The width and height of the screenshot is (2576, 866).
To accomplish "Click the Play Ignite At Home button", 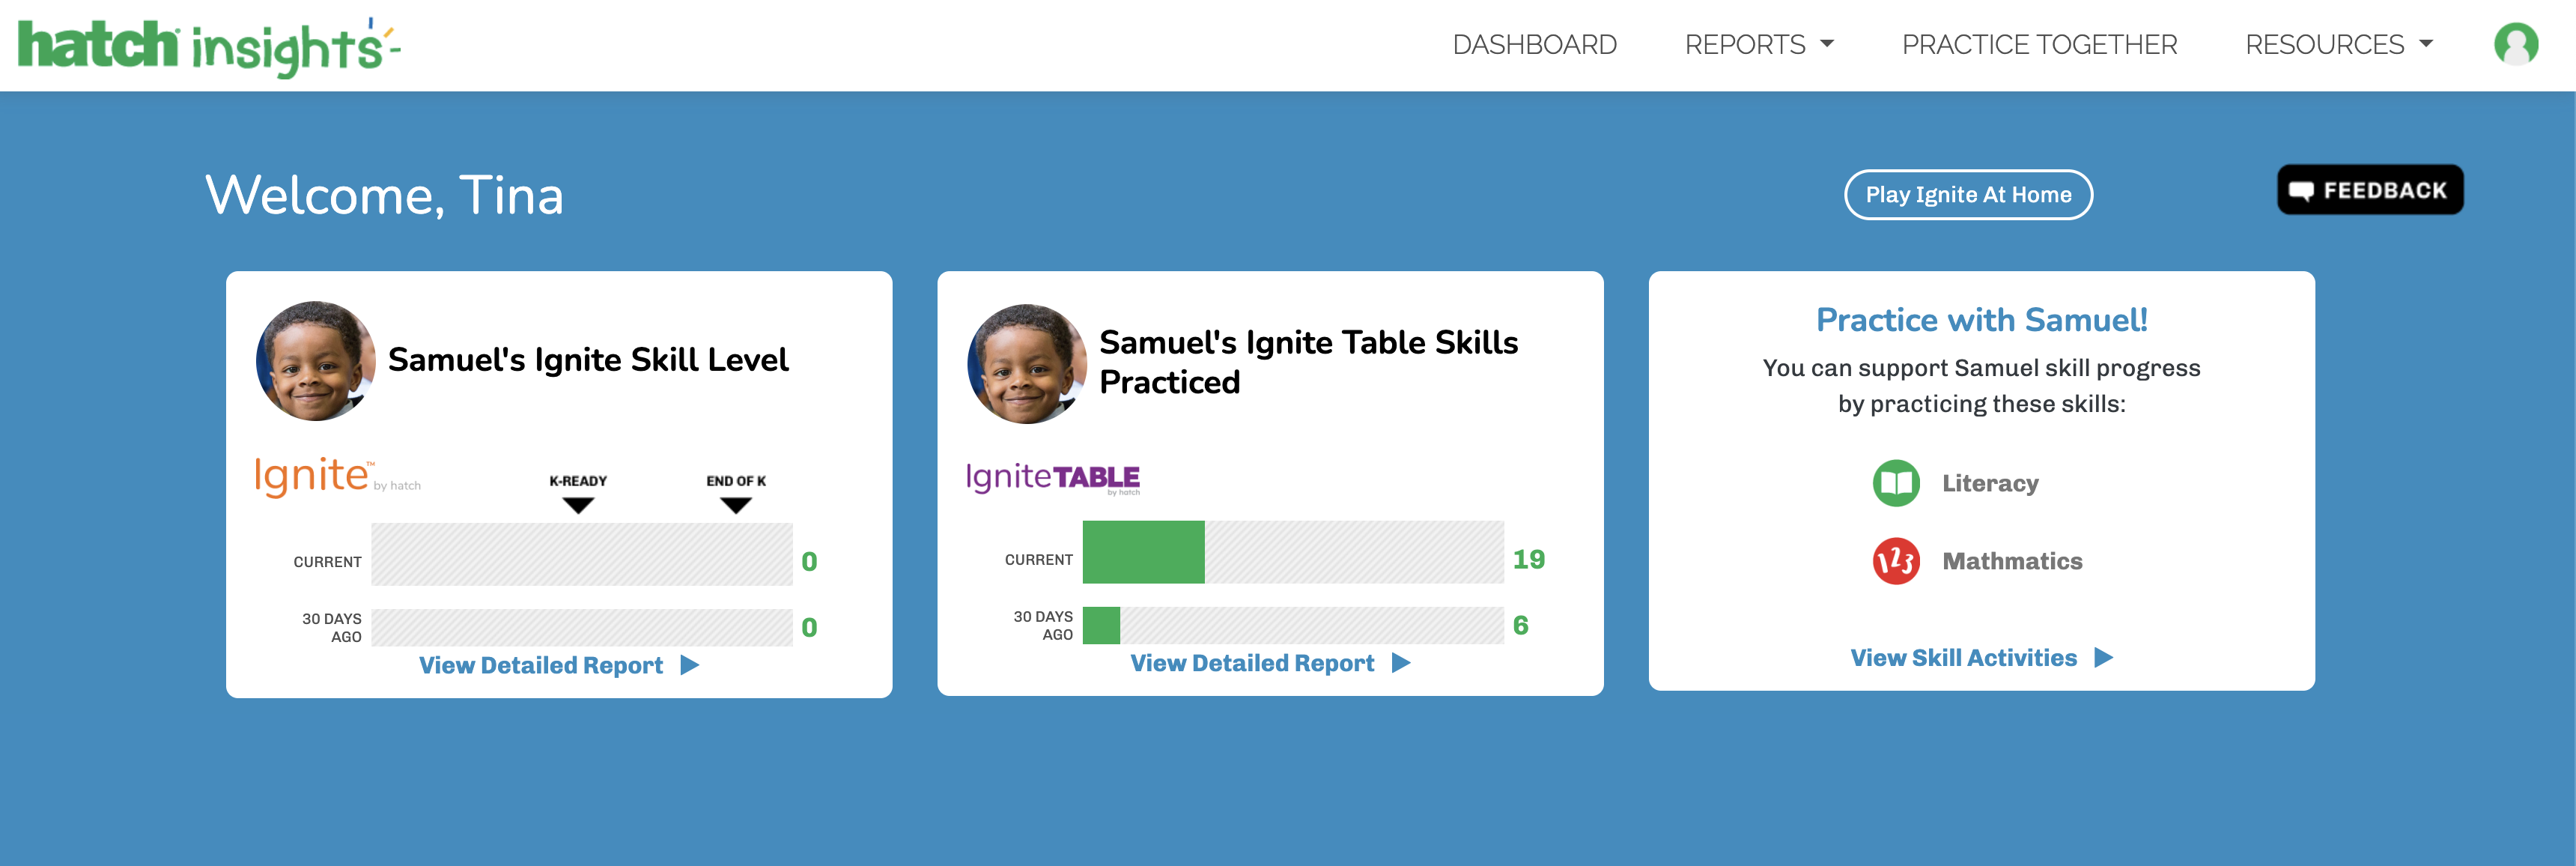I will coord(1968,195).
